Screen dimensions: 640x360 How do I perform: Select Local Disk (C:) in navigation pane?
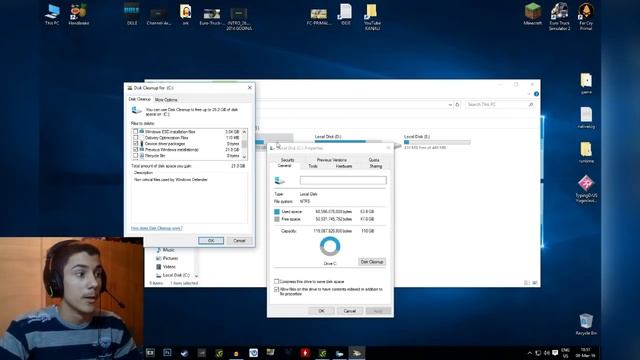click(173, 275)
